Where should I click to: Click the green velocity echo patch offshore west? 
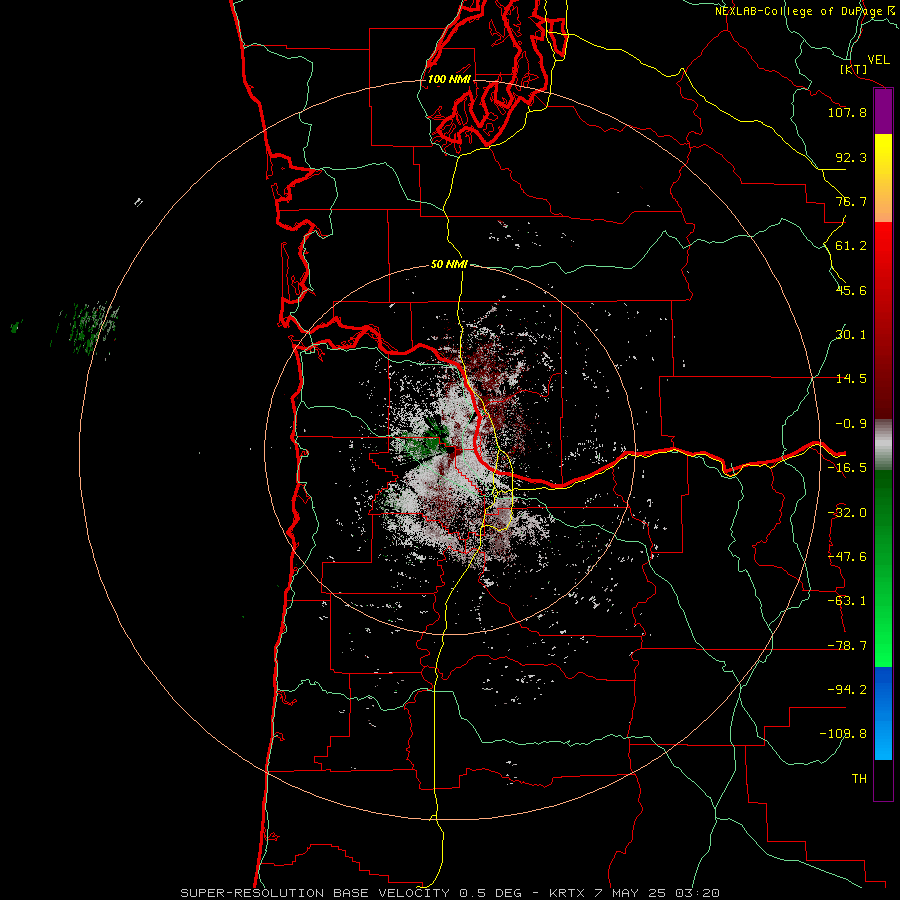[92, 329]
